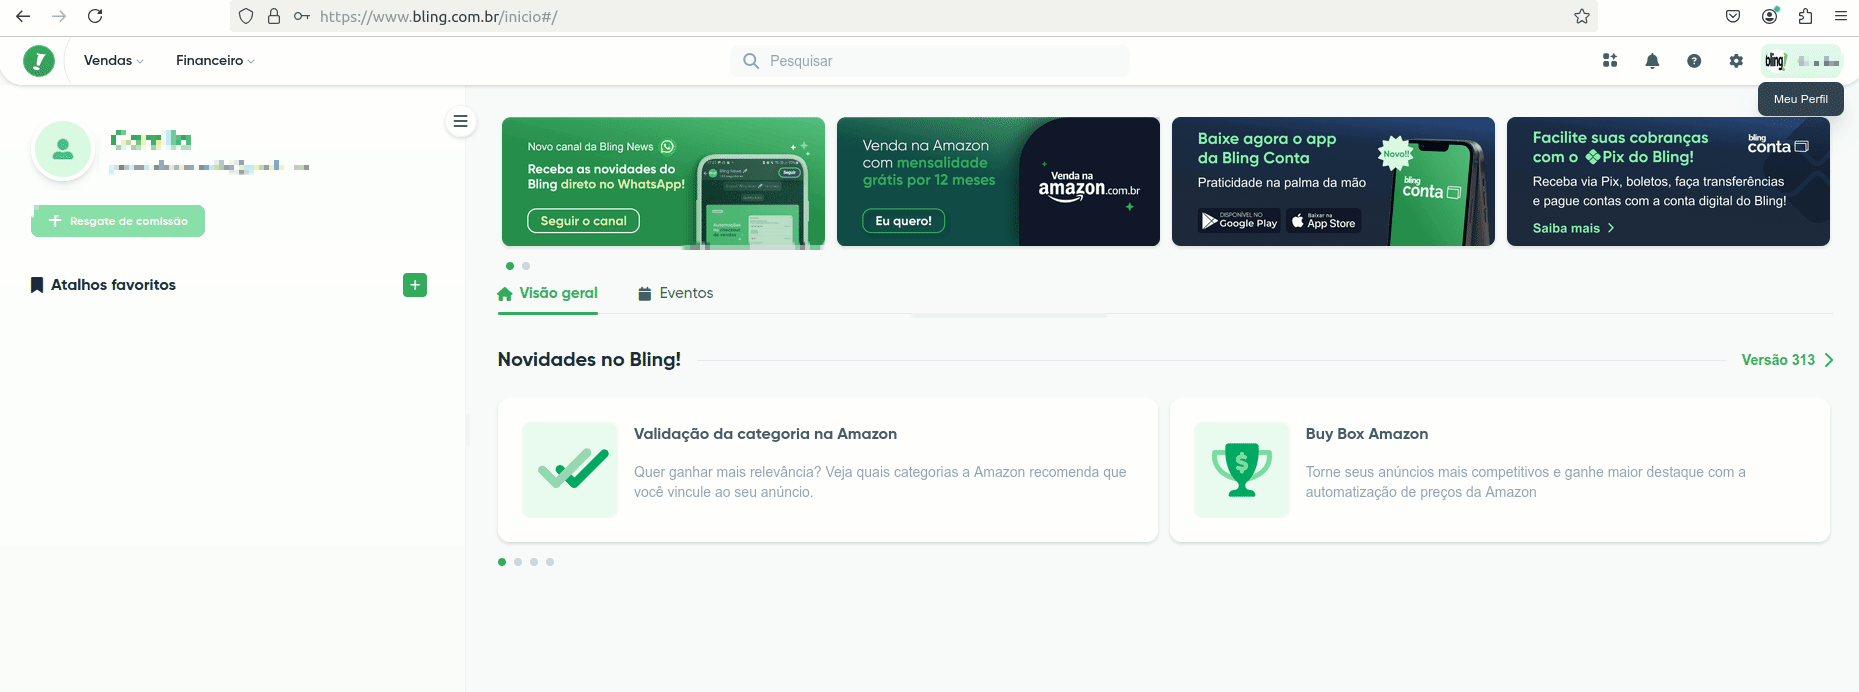
Task: Bookmark this page with the star icon
Action: pos(1582,16)
